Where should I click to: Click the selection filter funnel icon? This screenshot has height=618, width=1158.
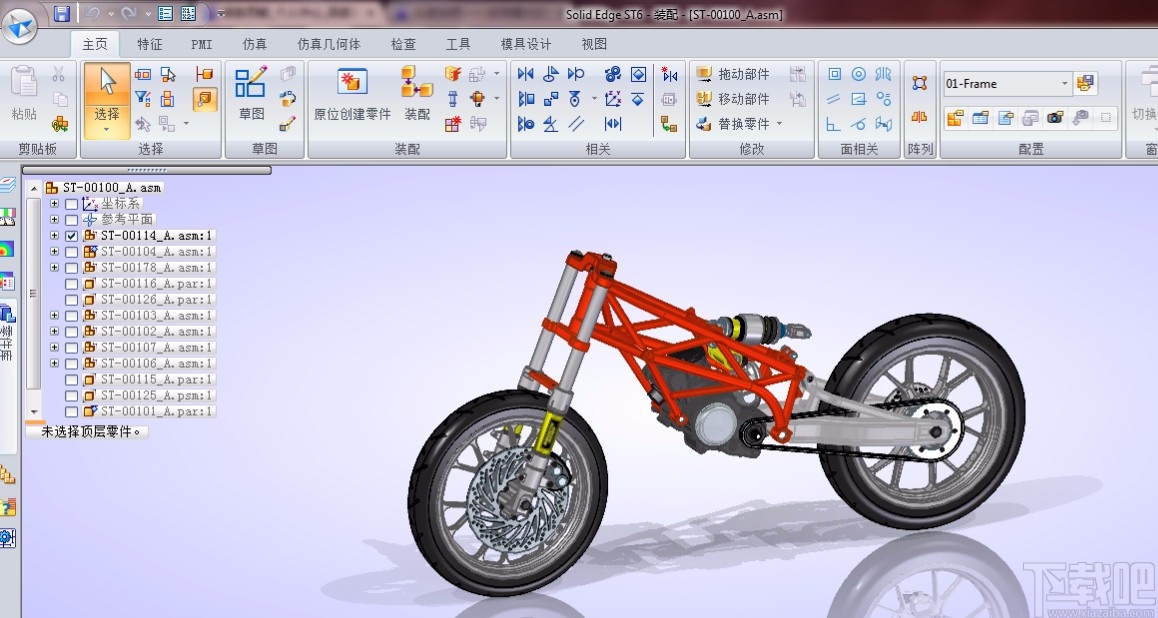(143, 98)
